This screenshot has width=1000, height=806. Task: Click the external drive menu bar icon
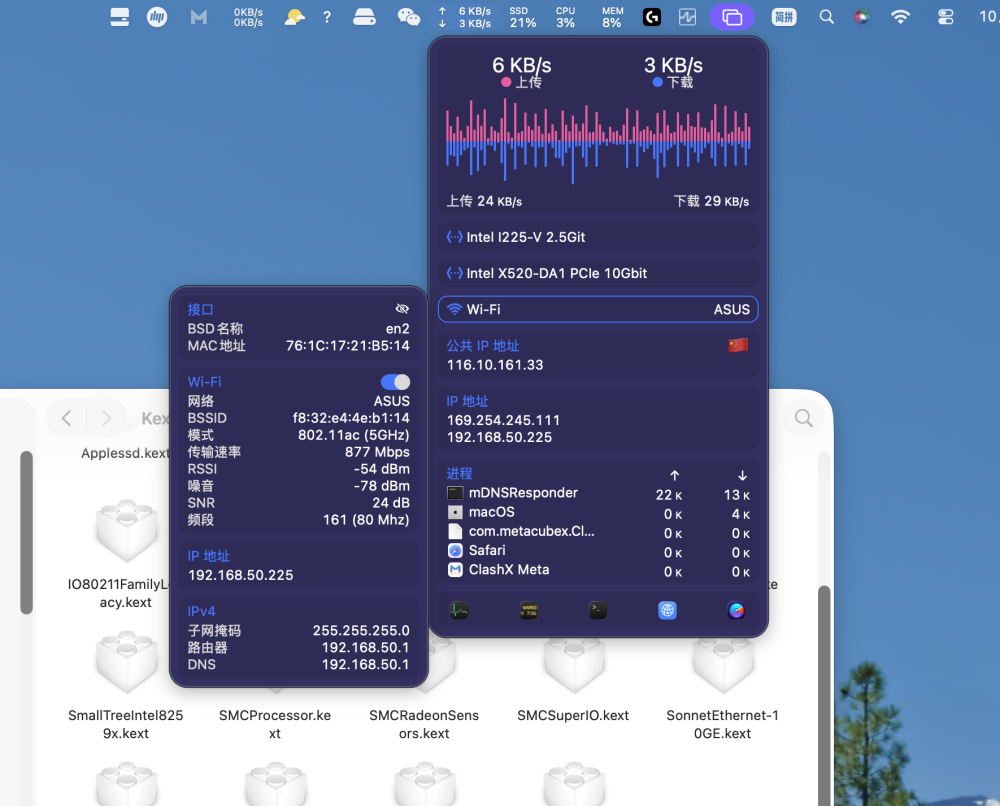(364, 17)
